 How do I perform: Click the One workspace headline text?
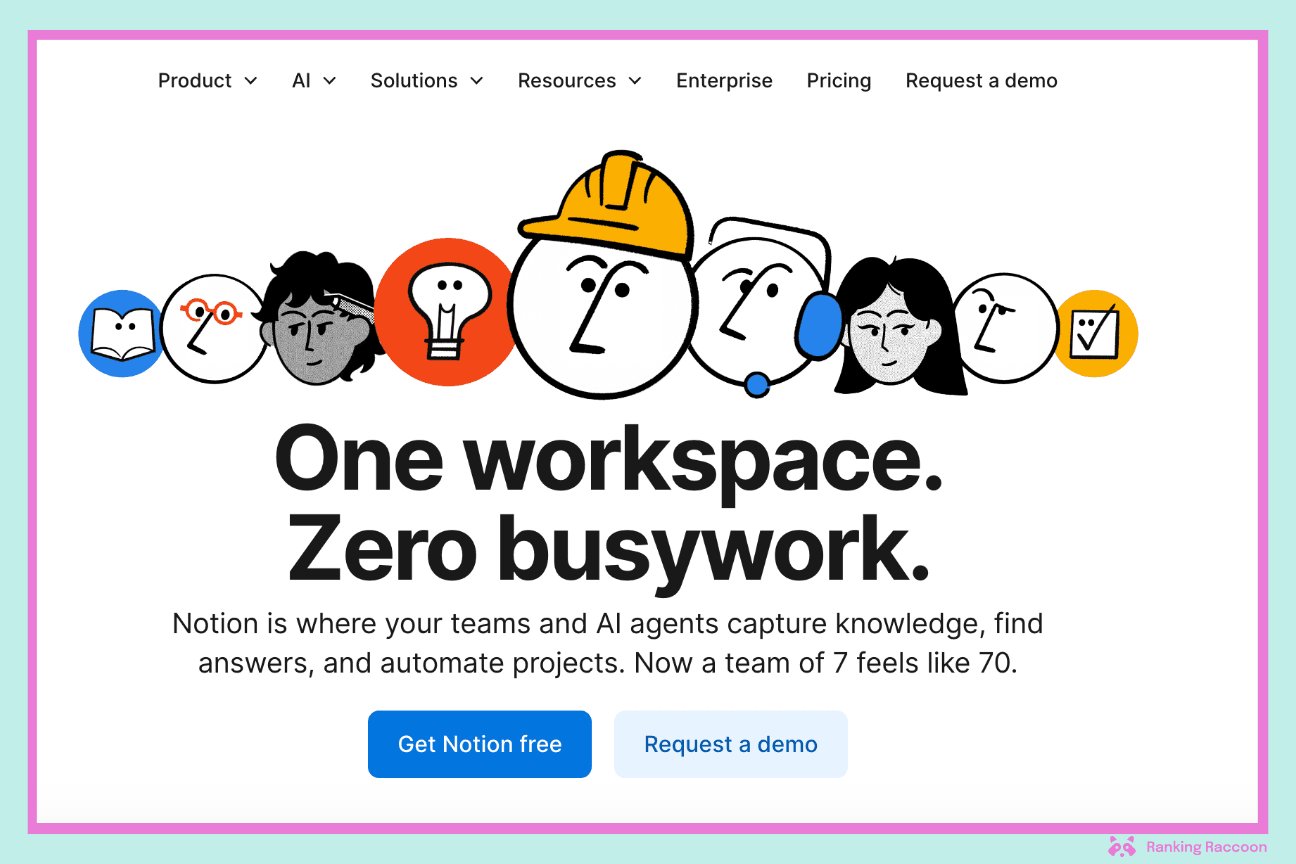(x=608, y=458)
